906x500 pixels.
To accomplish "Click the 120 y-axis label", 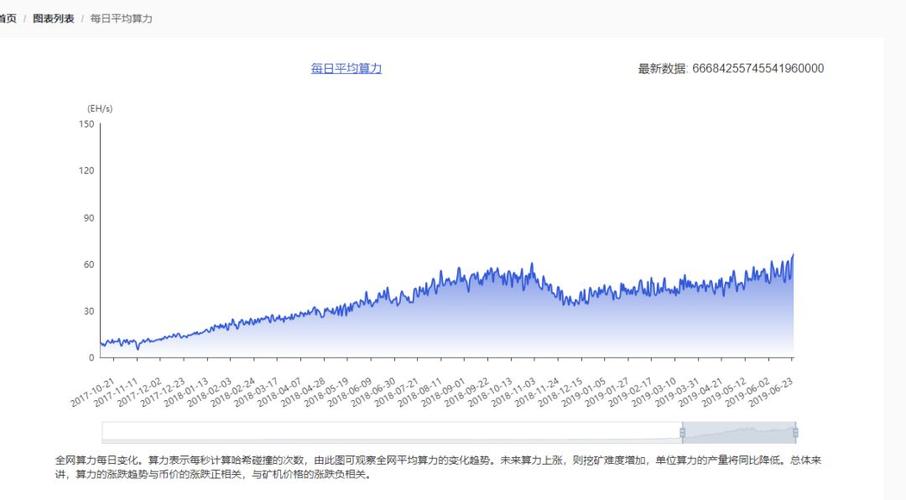I will click(x=86, y=171).
